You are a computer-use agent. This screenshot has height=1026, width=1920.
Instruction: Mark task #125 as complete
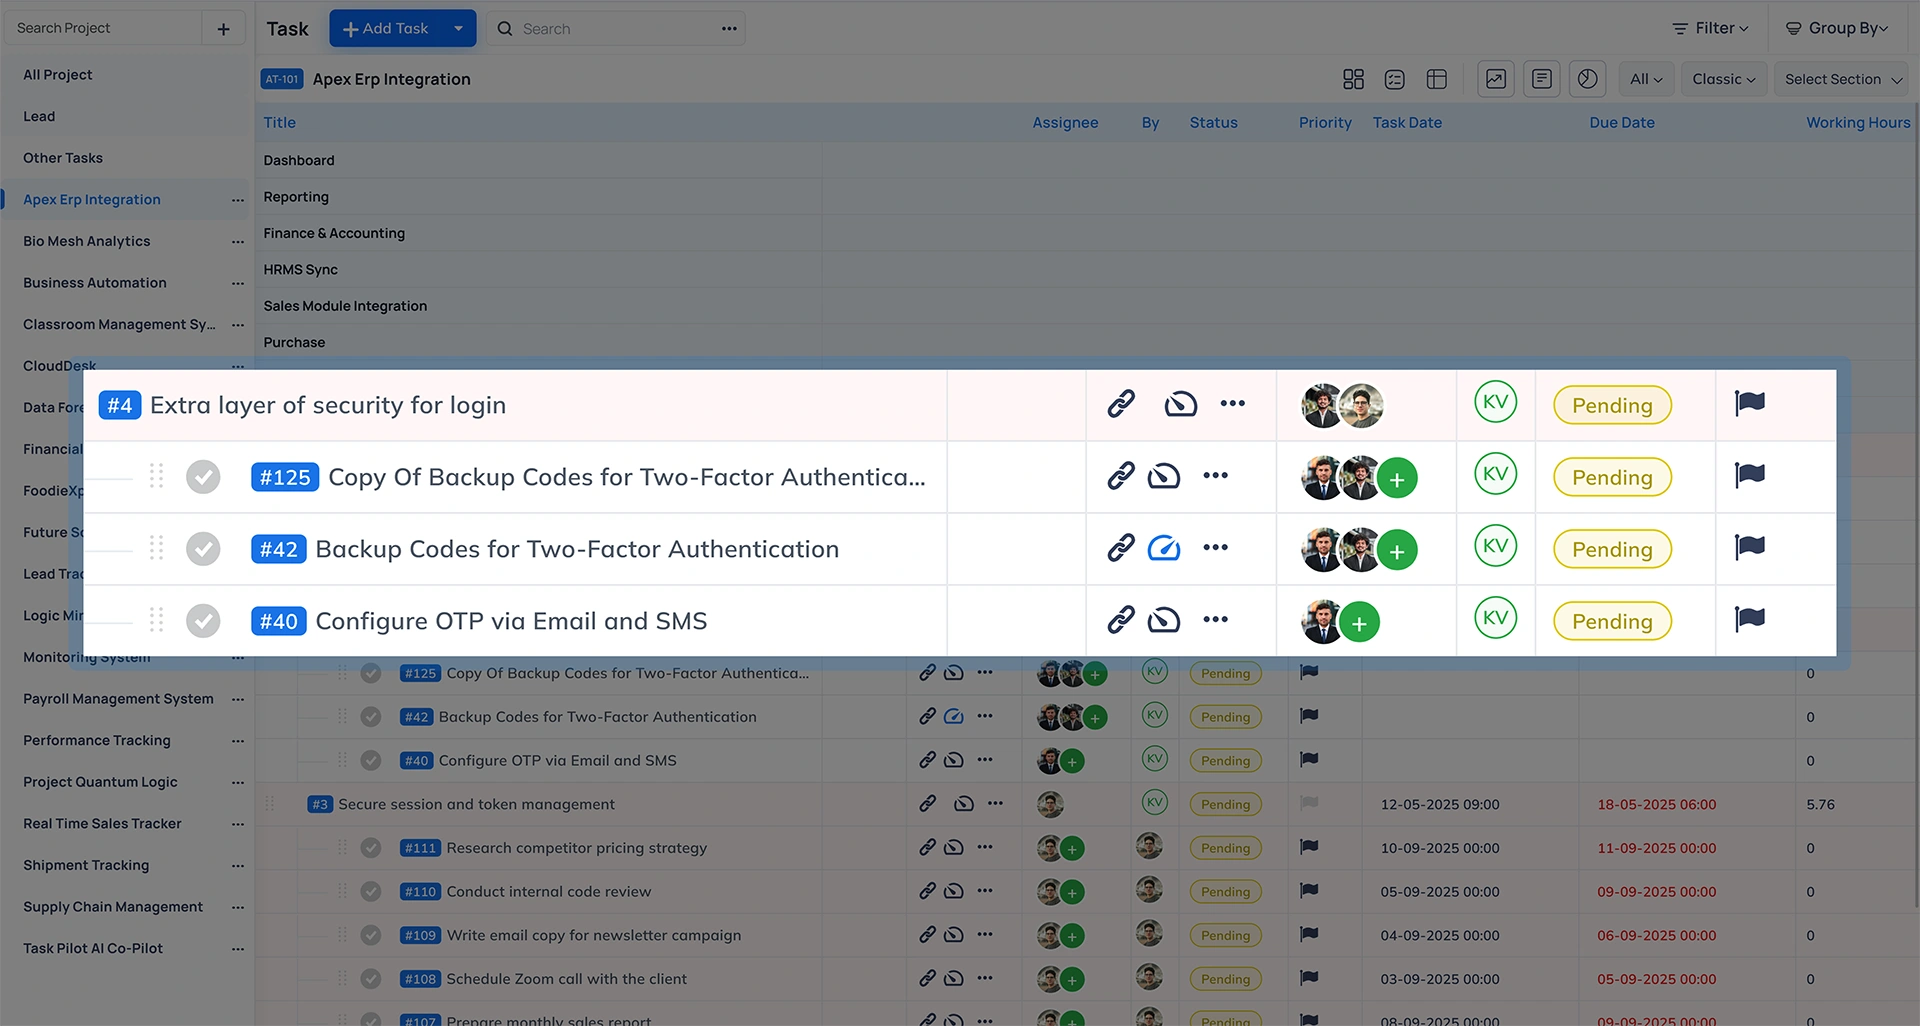203,477
